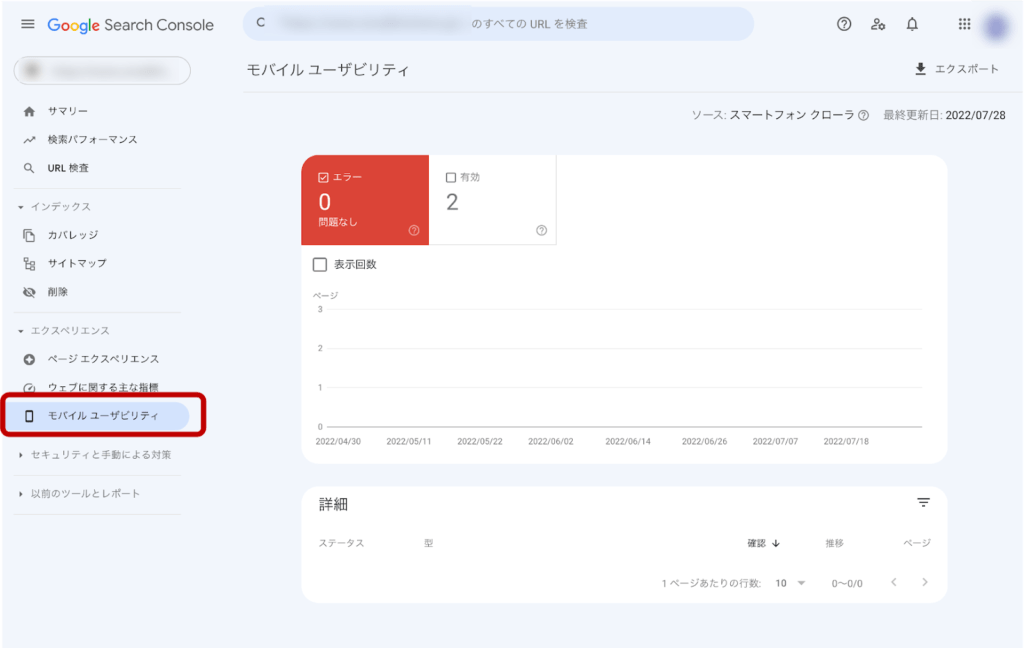Open help icon on the 有効 card

[x=541, y=230]
